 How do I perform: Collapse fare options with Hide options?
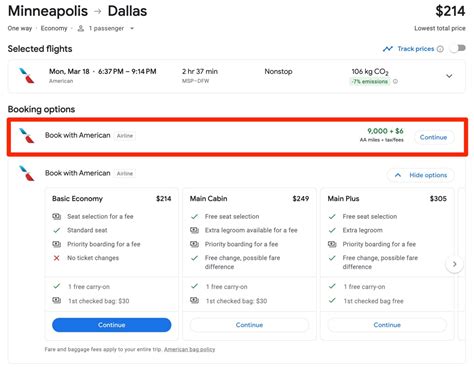[421, 175]
